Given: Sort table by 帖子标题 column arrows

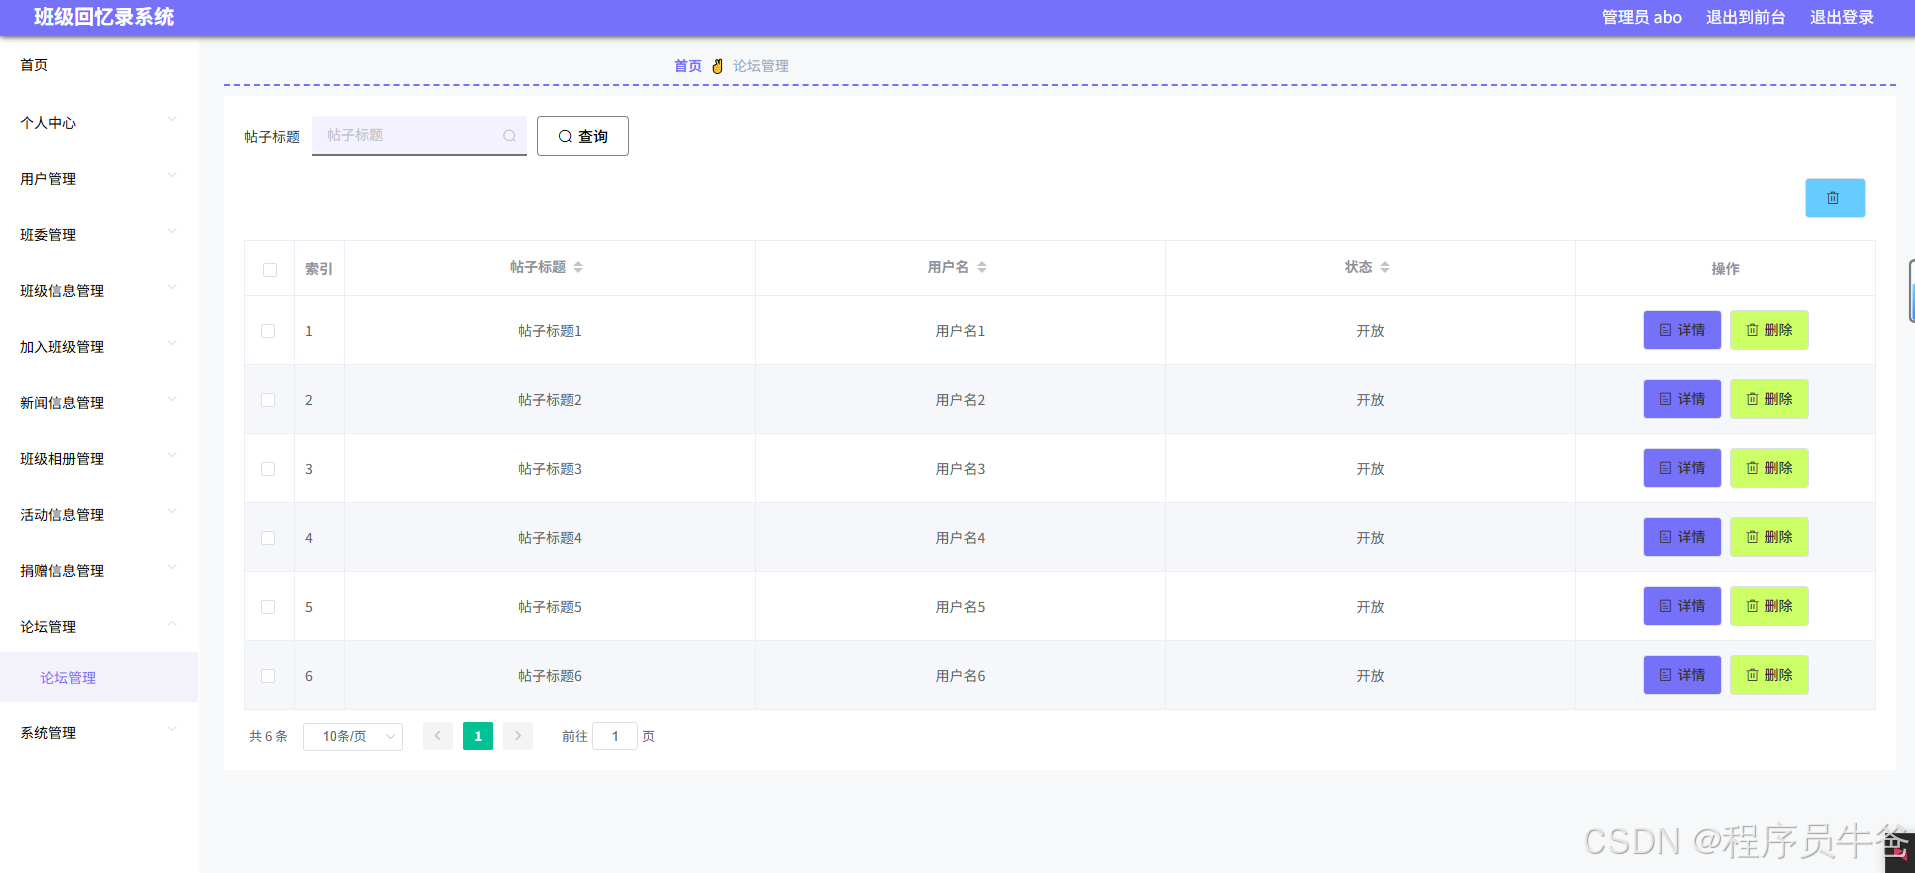Looking at the screenshot, I should point(578,267).
